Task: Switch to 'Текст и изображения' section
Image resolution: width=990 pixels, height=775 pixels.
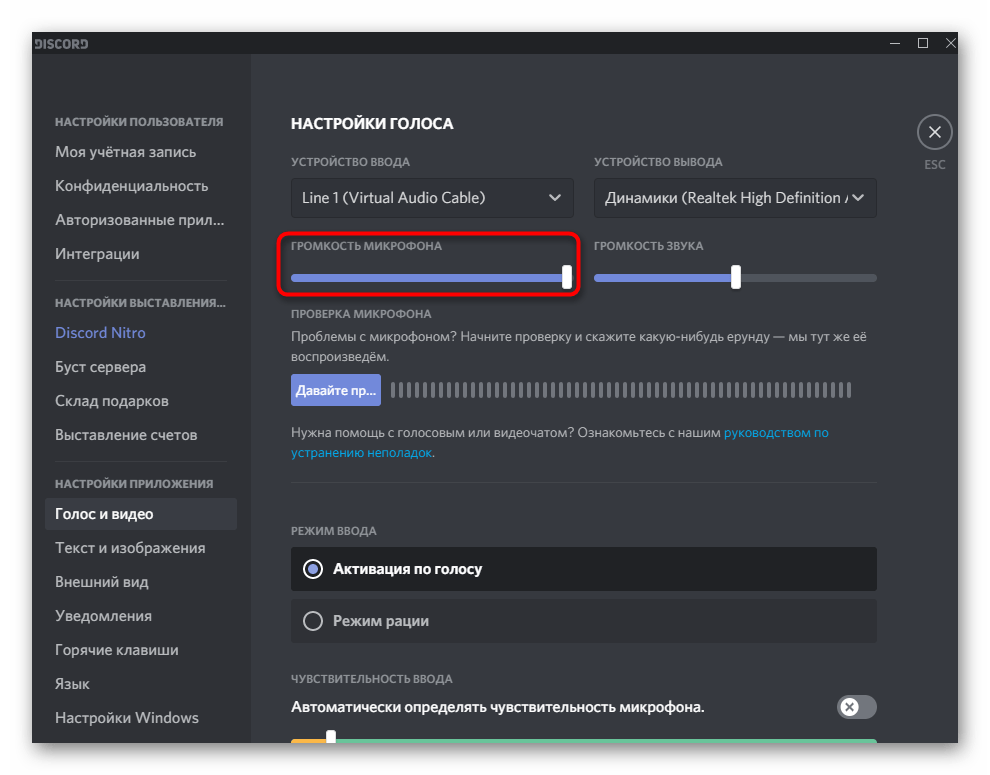Action: click(x=130, y=548)
